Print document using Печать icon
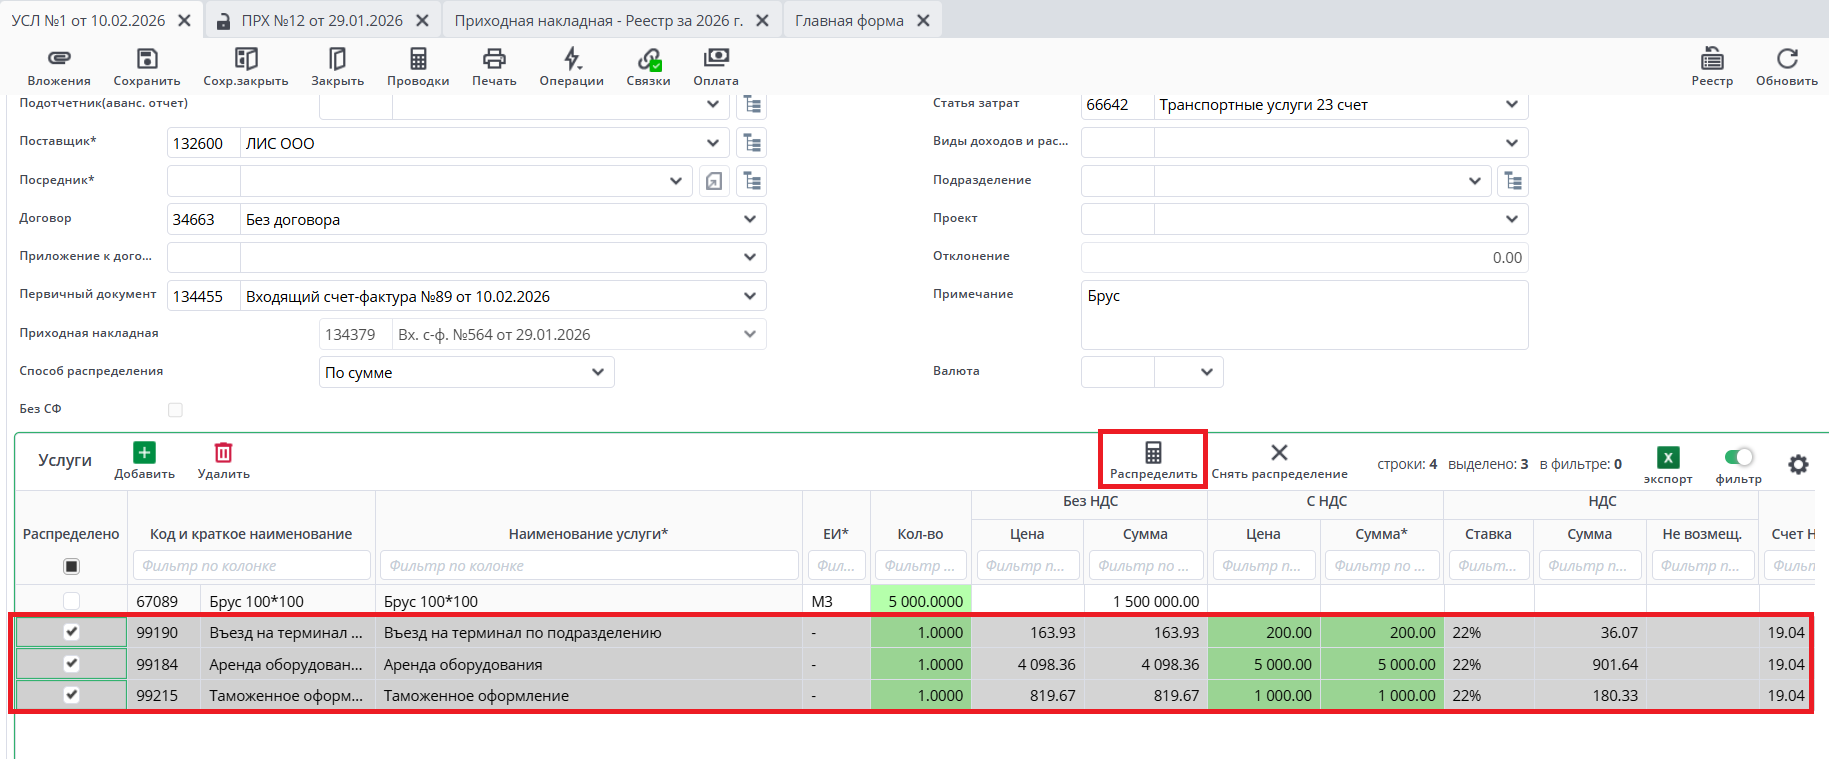This screenshot has height=759, width=1829. click(x=494, y=59)
